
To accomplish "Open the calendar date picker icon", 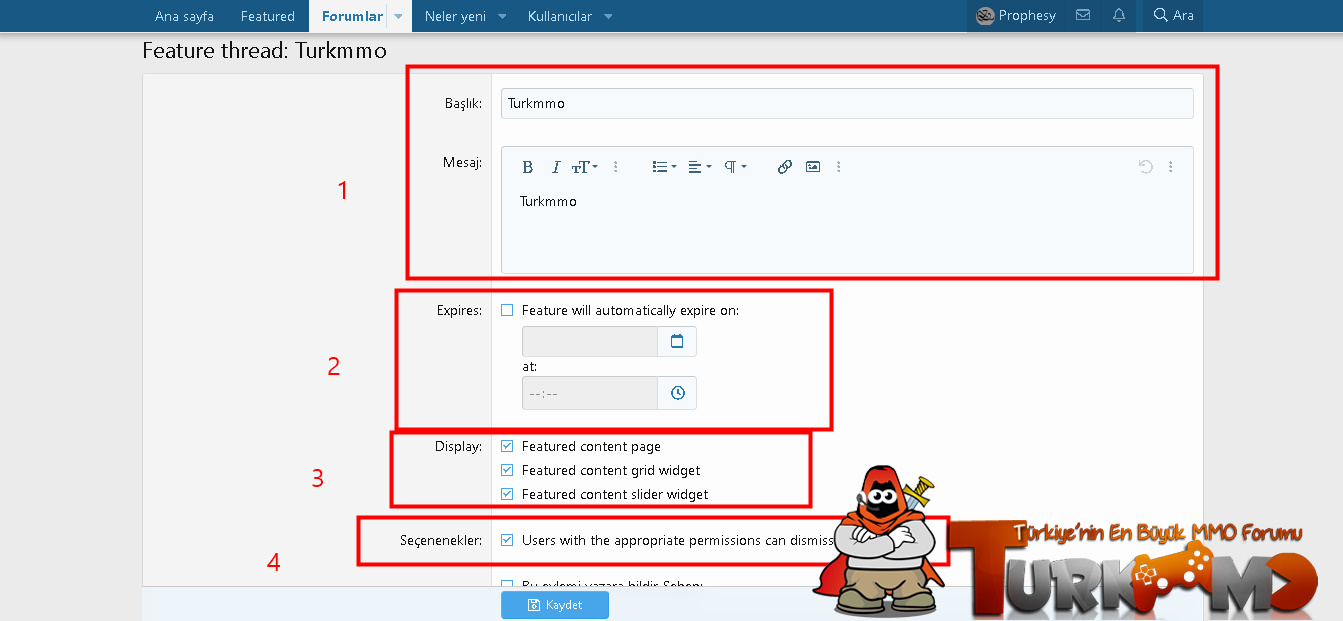I will [677, 342].
